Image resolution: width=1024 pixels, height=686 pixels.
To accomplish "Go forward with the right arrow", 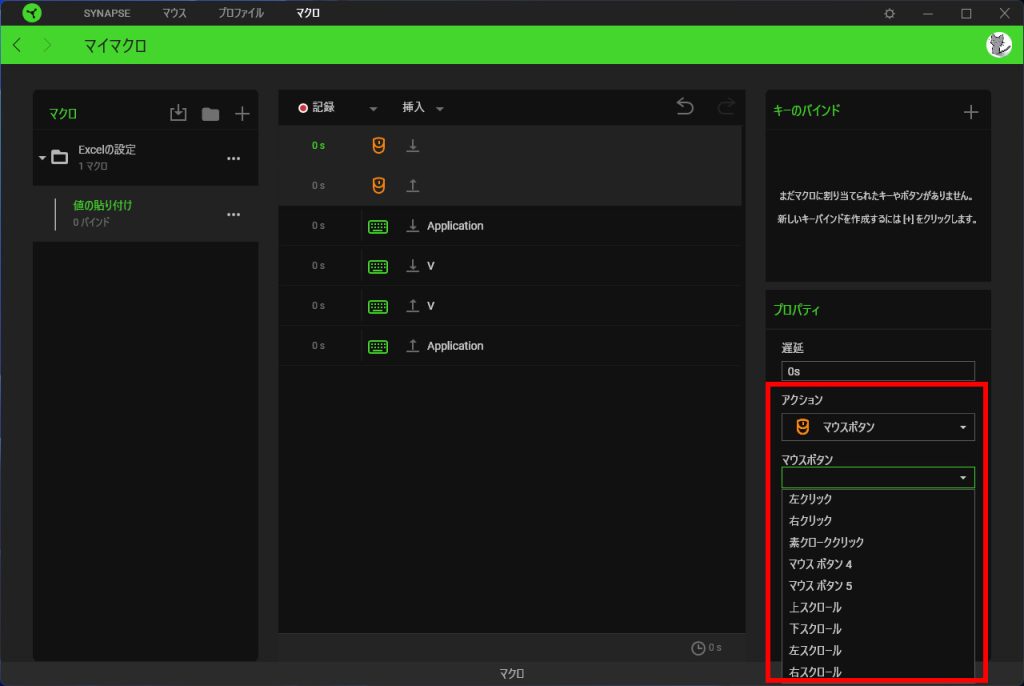I will pyautogui.click(x=47, y=45).
